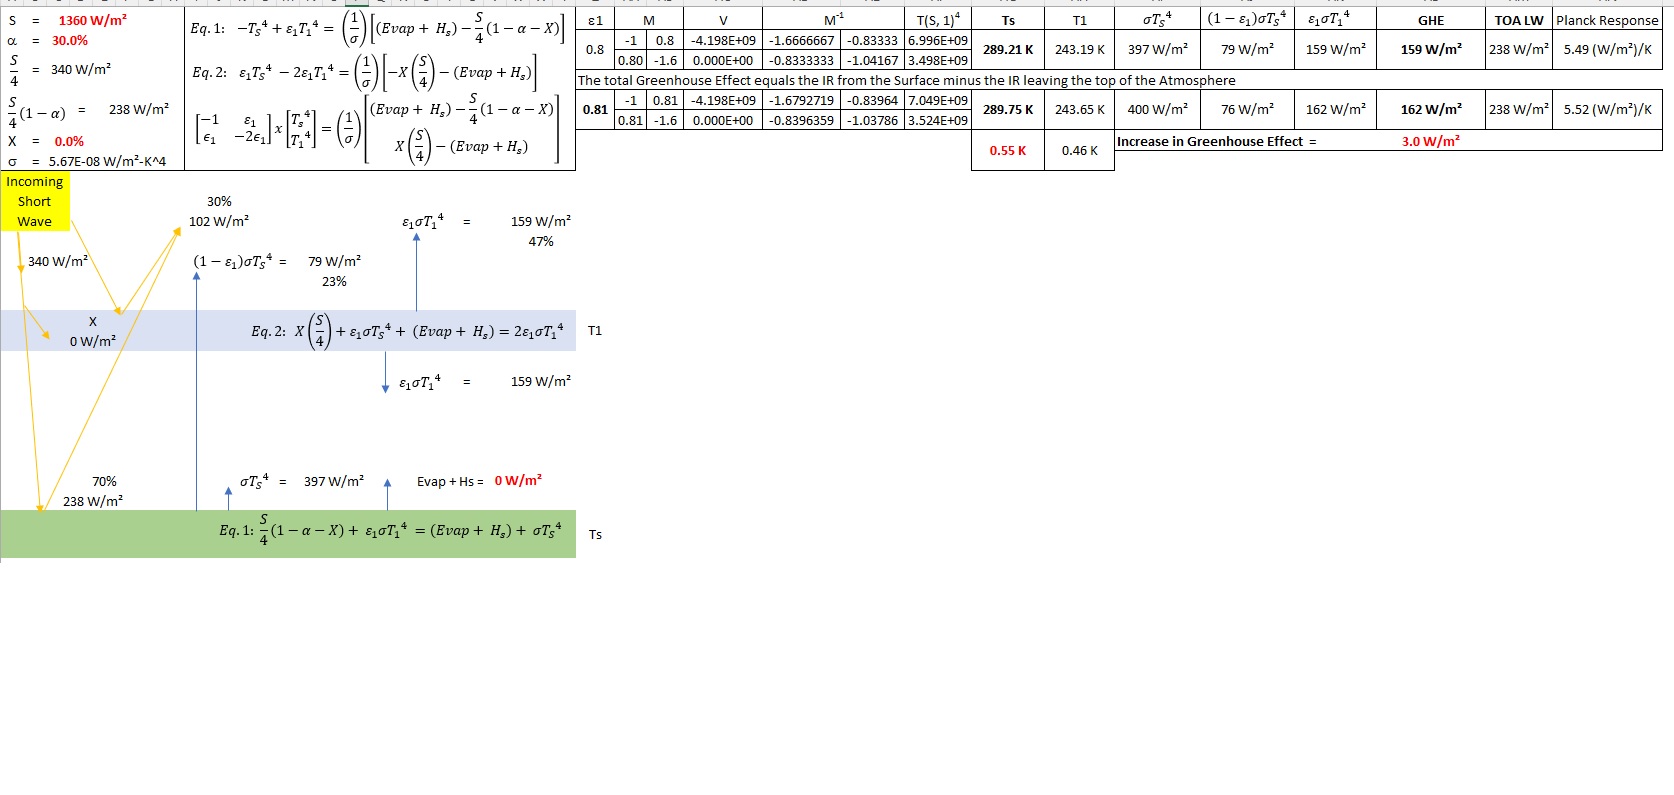
Task: Click the GHE column header
Action: pos(1430,20)
